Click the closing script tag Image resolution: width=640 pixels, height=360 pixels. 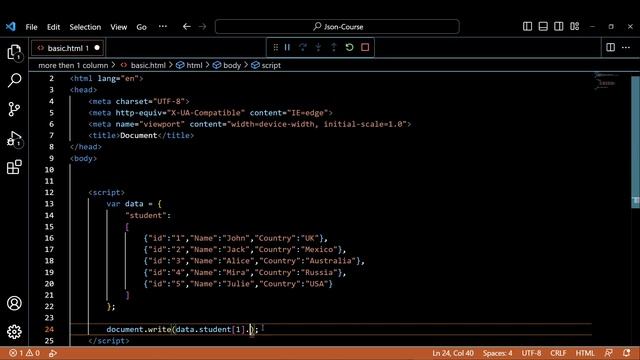[x=109, y=341]
